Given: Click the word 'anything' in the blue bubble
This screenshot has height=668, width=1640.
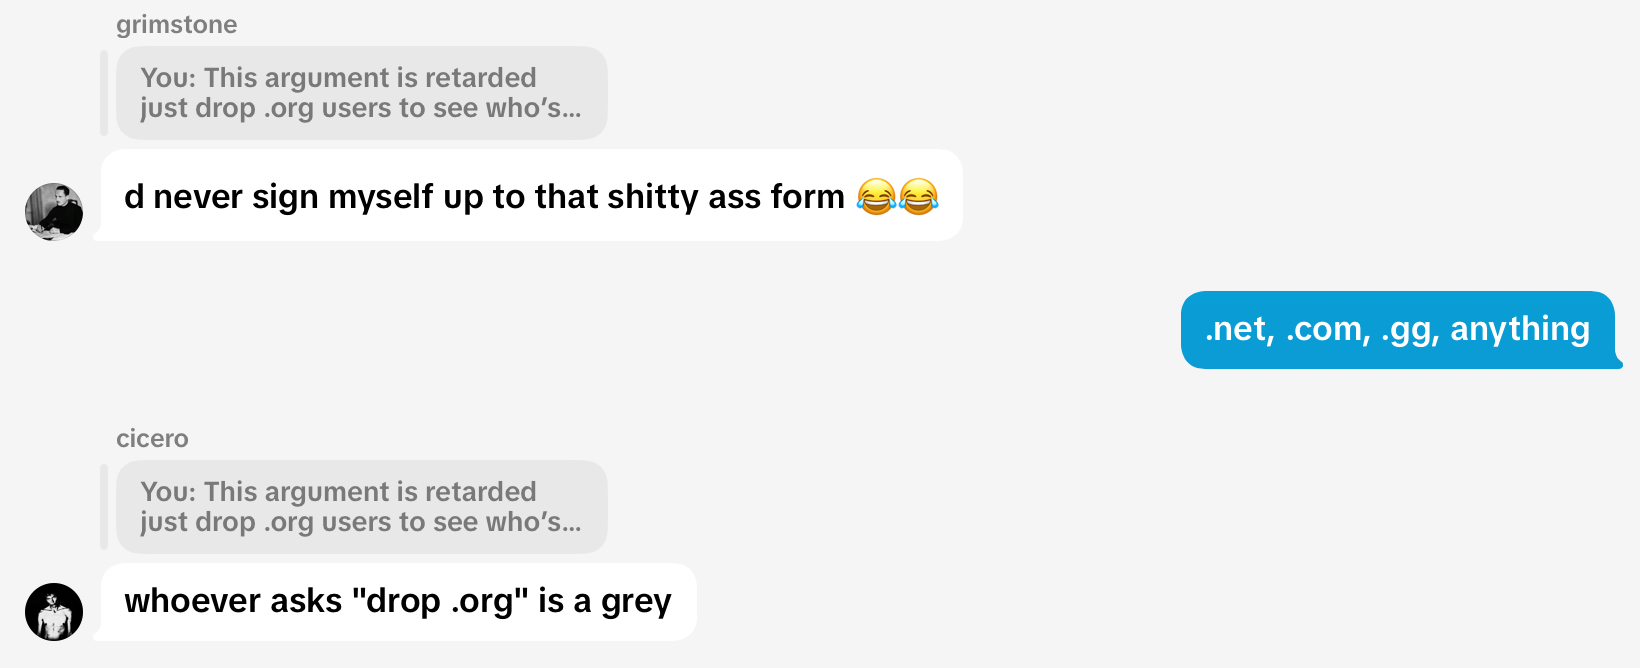Looking at the screenshot, I should pos(1520,330).
